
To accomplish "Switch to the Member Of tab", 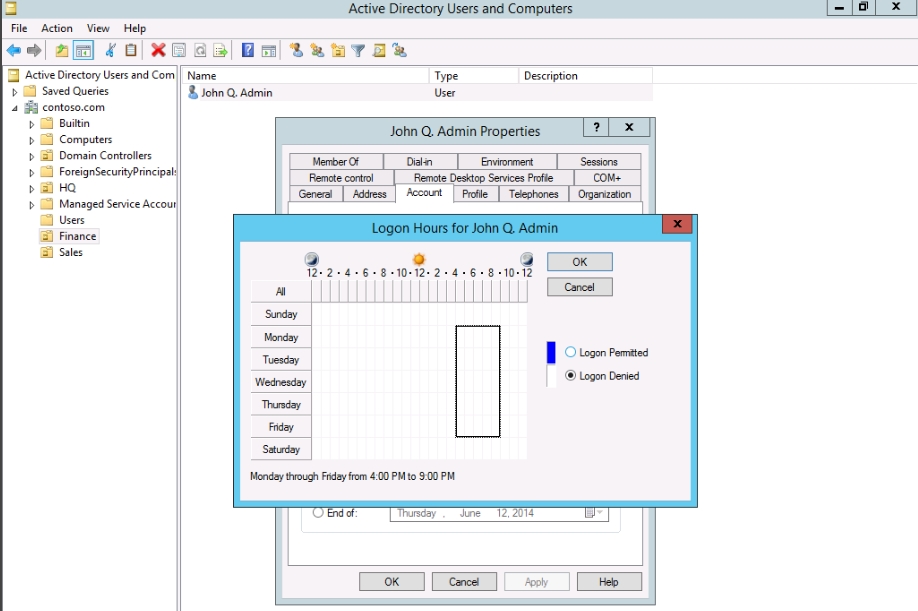I will [x=335, y=161].
